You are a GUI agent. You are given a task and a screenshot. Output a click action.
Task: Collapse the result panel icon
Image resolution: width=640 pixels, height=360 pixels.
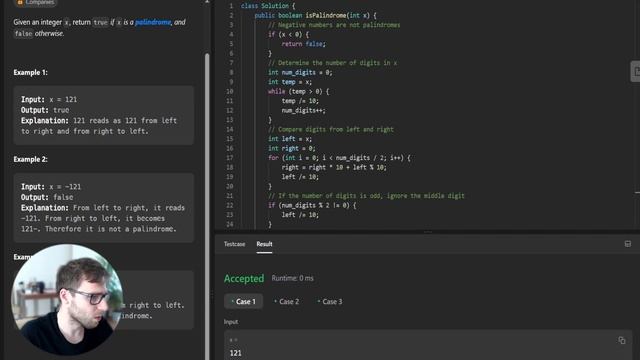pos(628,244)
